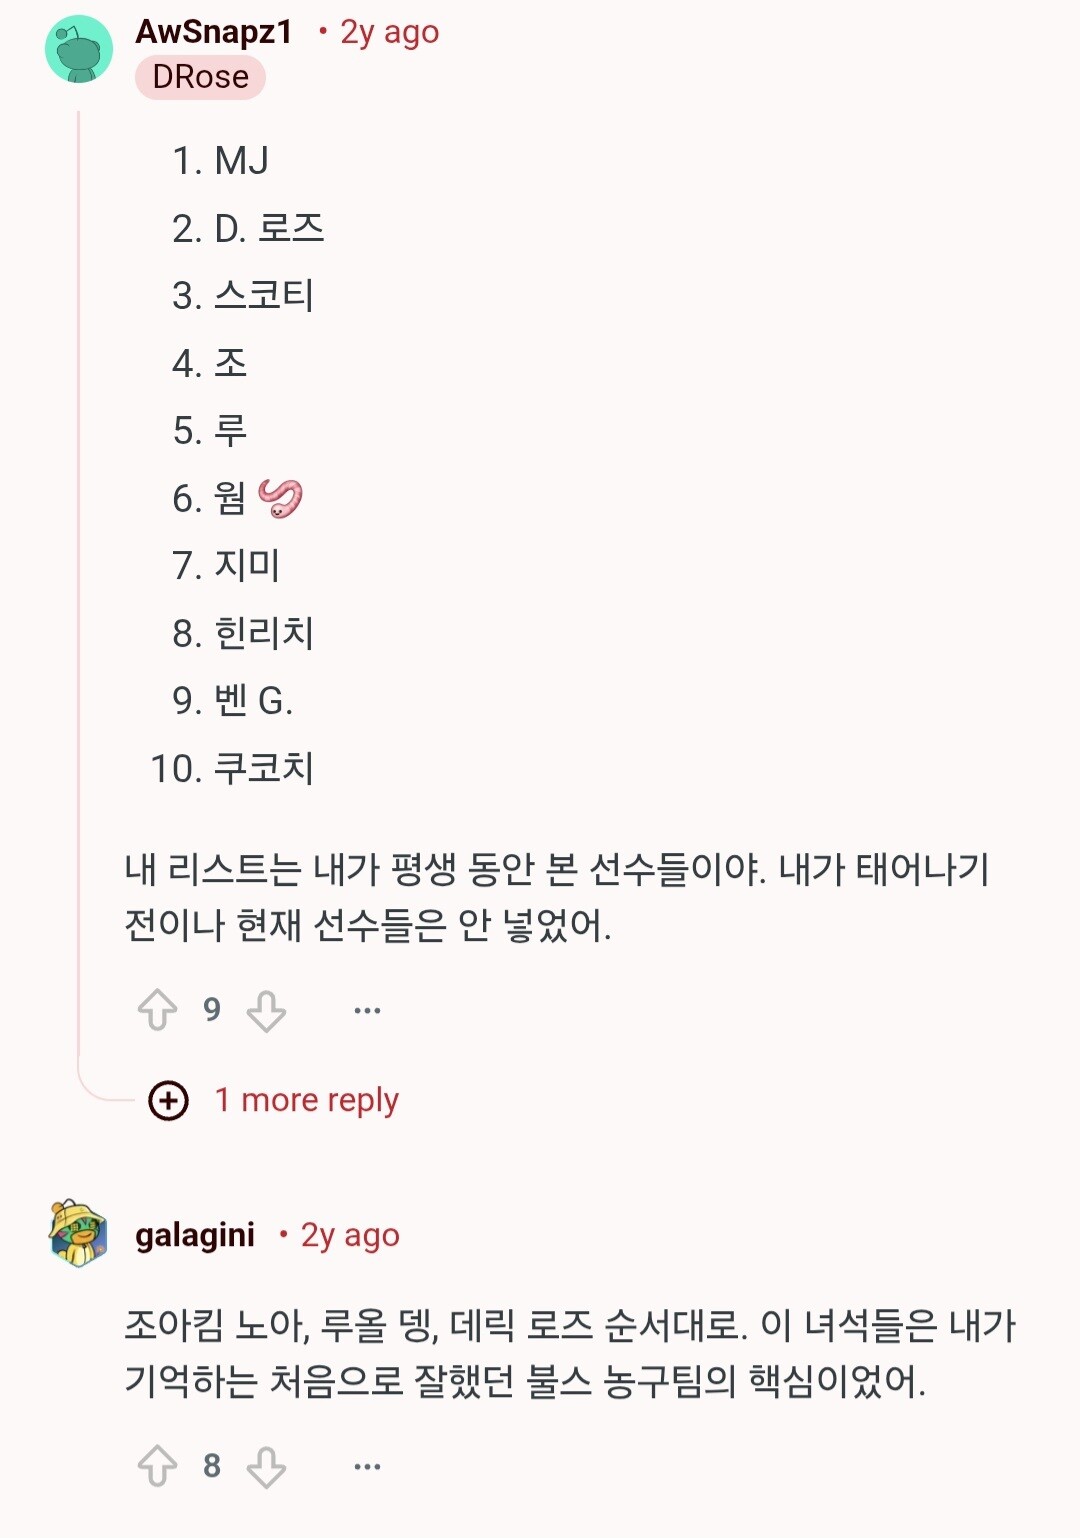Downvote the comment by galagini
The width and height of the screenshot is (1080, 1538).
pyautogui.click(x=266, y=1467)
